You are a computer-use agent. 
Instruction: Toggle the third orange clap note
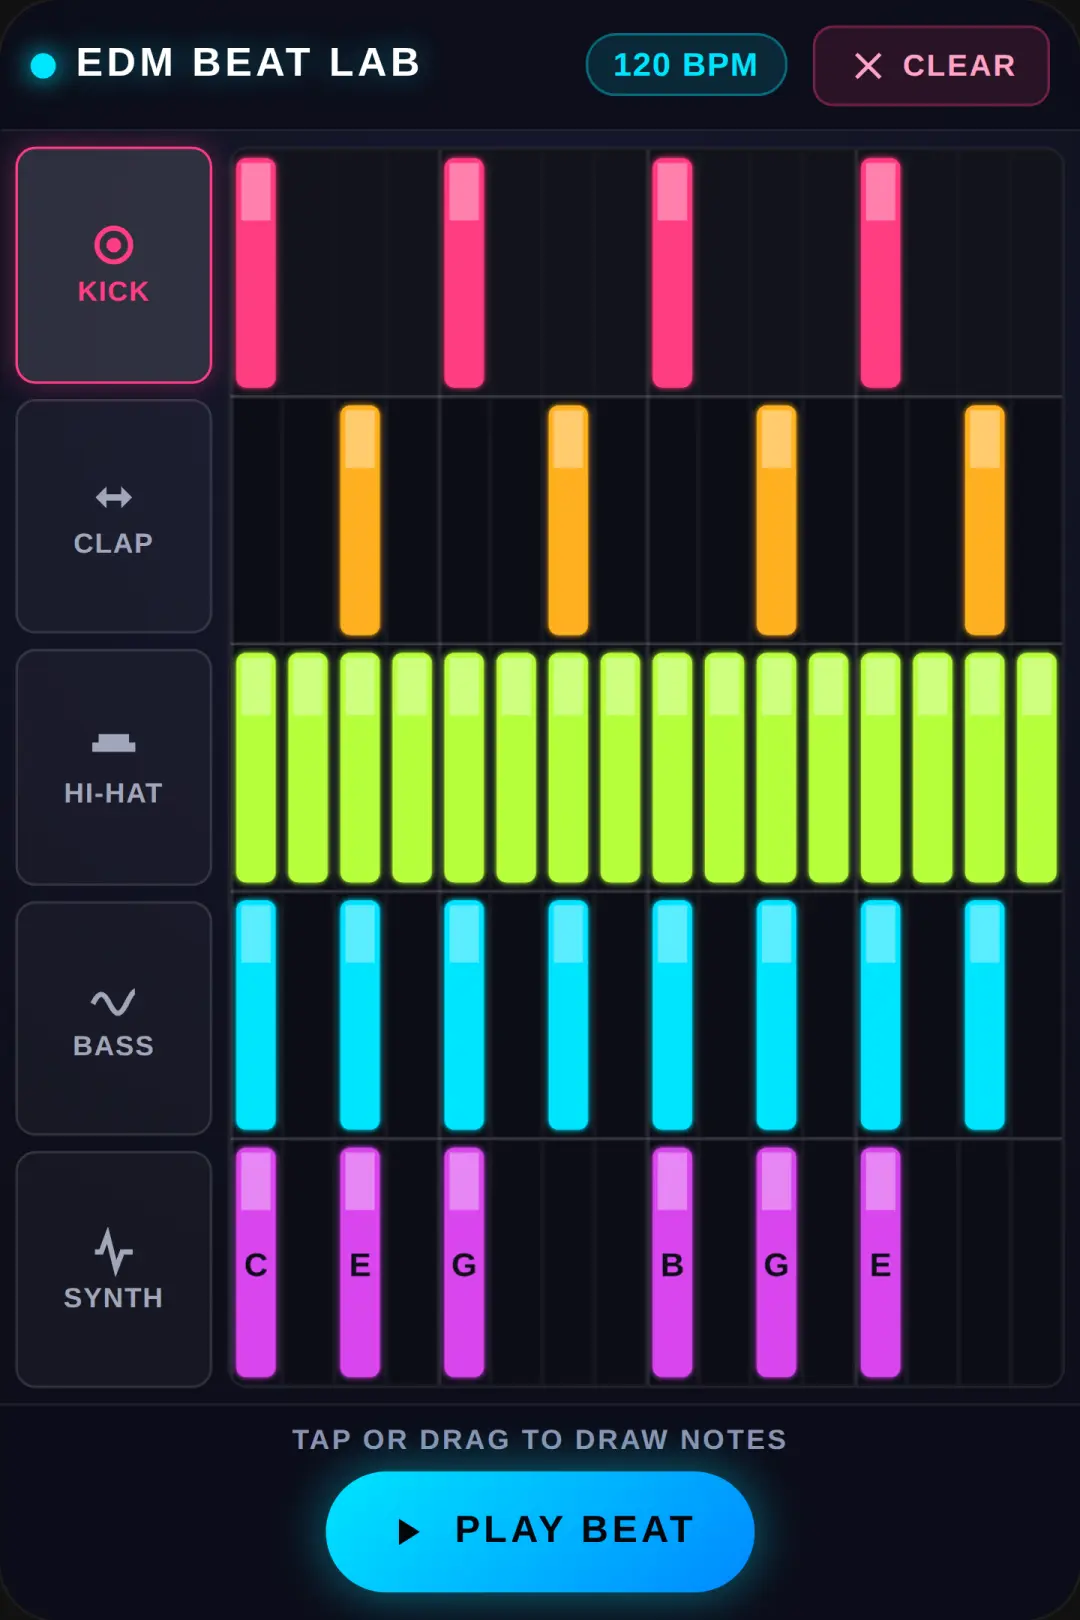pyautogui.click(x=776, y=520)
